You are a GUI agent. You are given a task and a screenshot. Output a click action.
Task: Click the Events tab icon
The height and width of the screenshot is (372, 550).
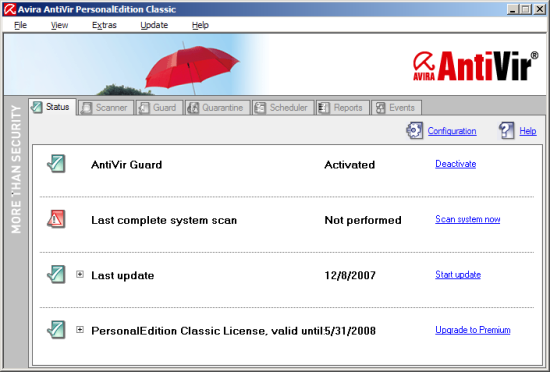coord(380,108)
